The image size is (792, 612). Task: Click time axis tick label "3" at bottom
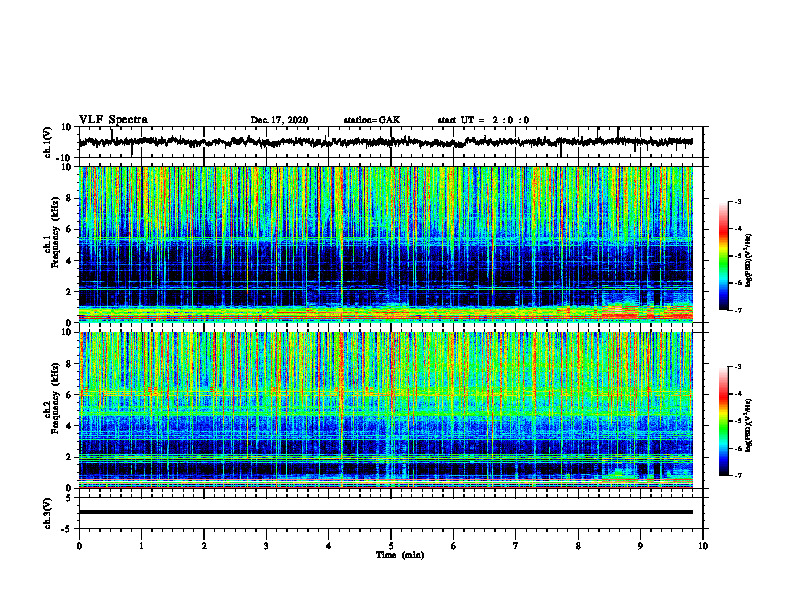[266, 546]
